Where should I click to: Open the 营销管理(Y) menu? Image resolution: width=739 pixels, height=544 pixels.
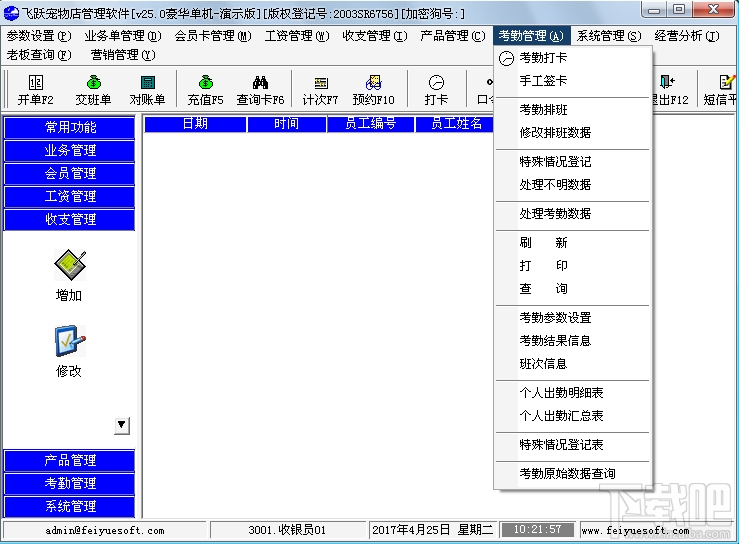(x=123, y=55)
